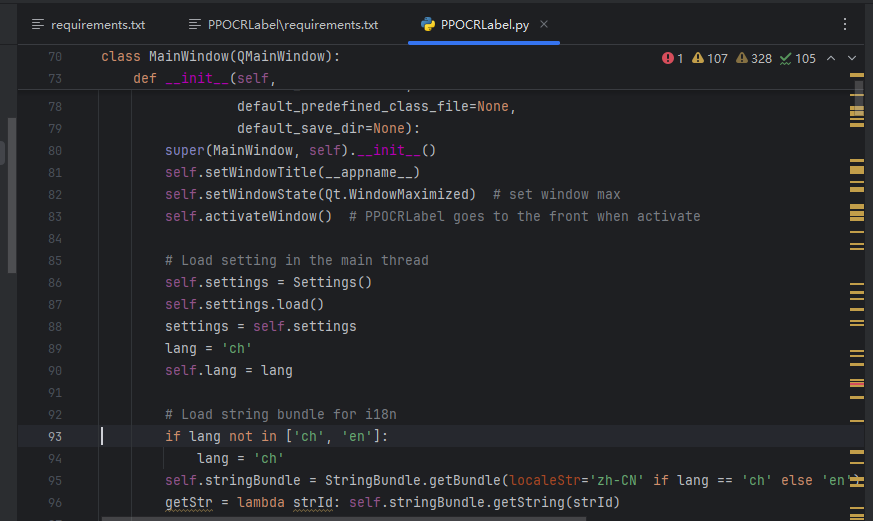Click 'default_predefined_class_file=None,' parameter
This screenshot has width=873, height=521.
[x=376, y=106]
